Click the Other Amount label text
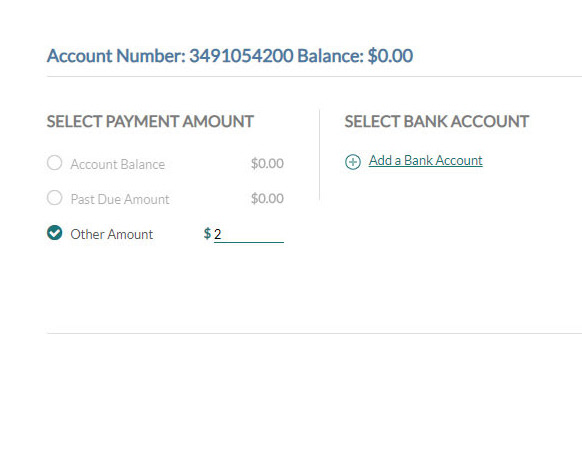 [x=112, y=234]
